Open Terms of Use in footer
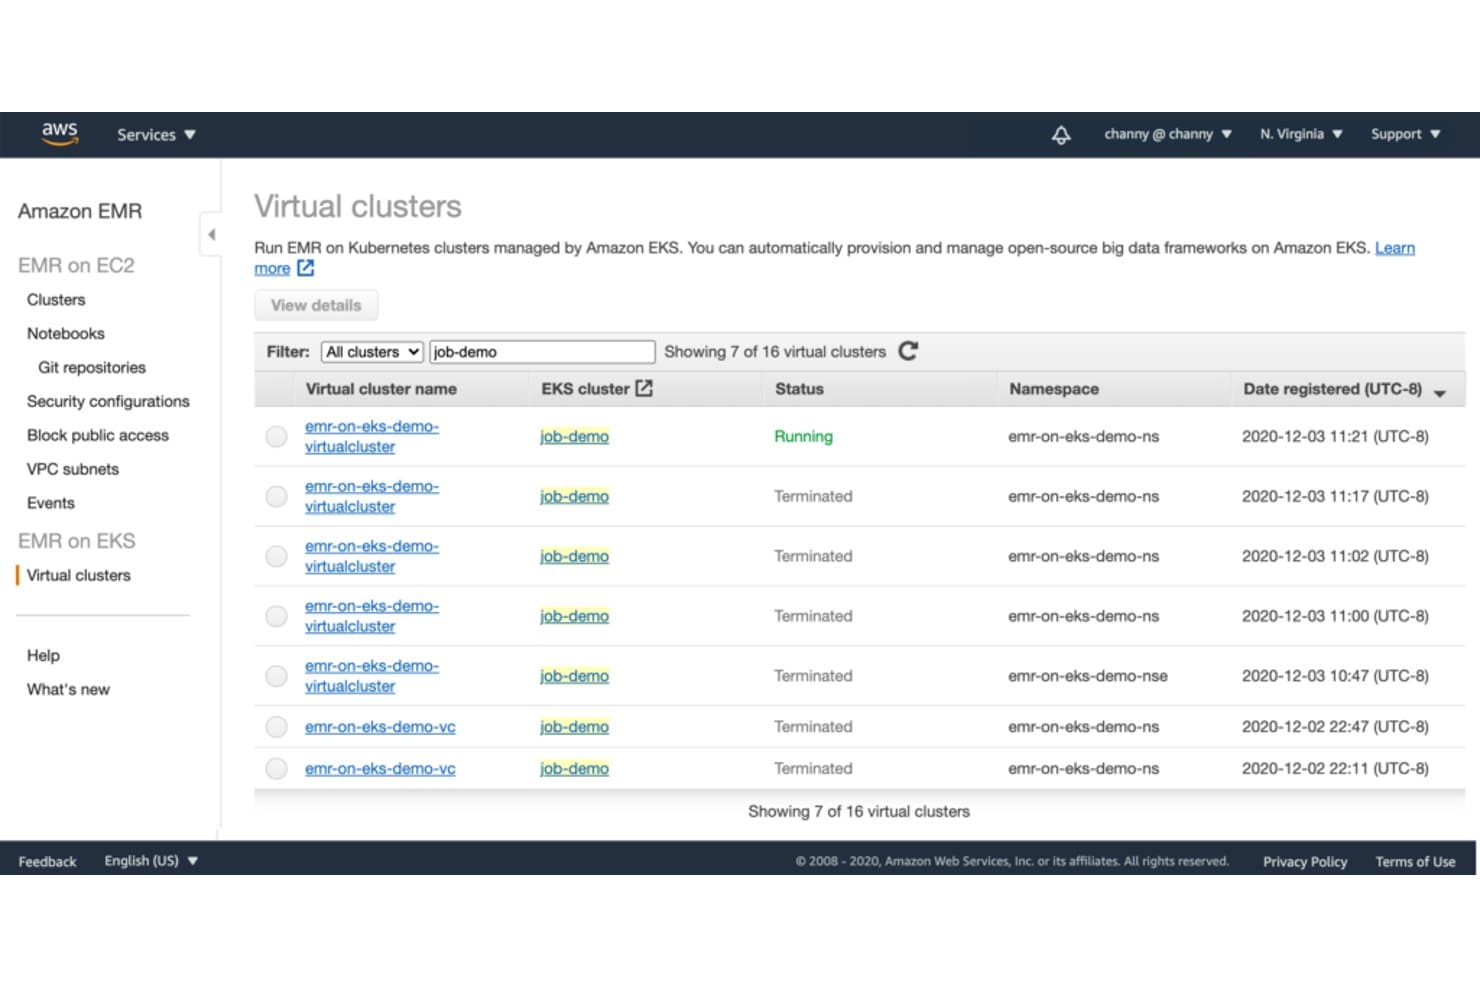 tap(1415, 862)
